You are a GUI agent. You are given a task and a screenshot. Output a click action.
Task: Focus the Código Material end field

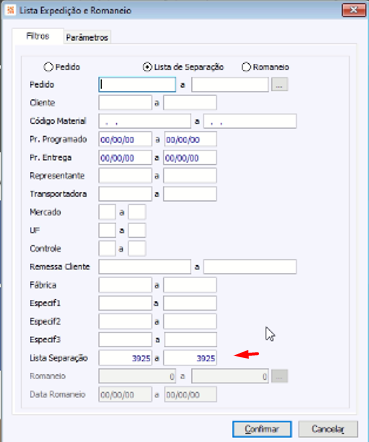click(x=250, y=121)
